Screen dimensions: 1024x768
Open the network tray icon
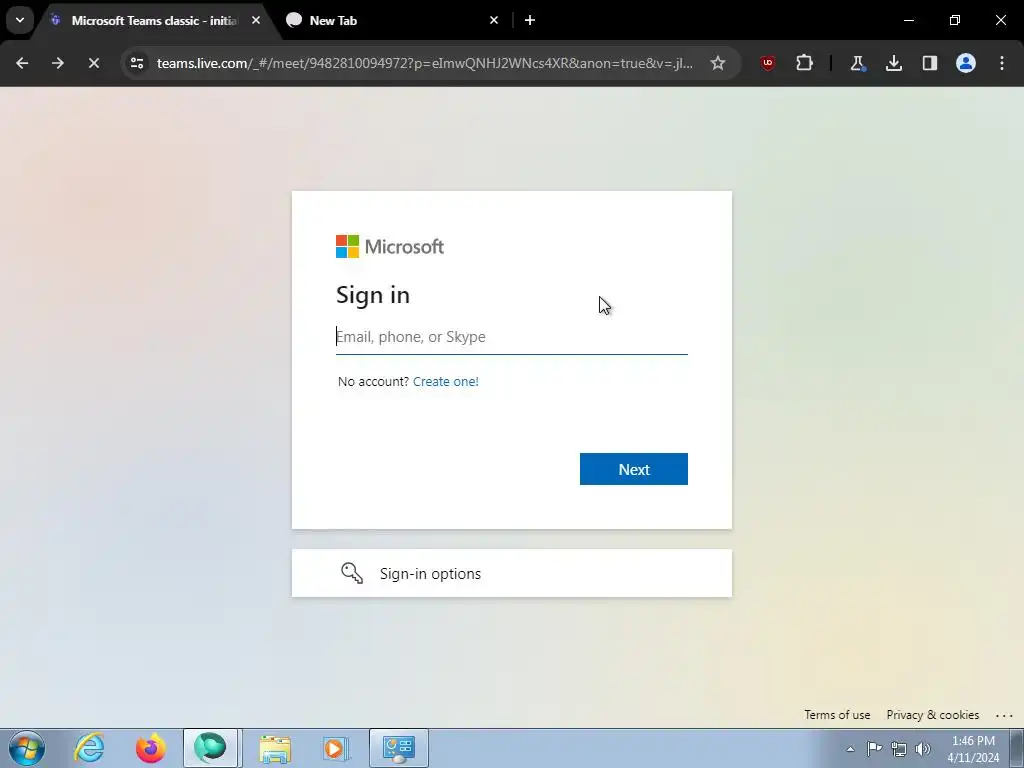pos(899,749)
